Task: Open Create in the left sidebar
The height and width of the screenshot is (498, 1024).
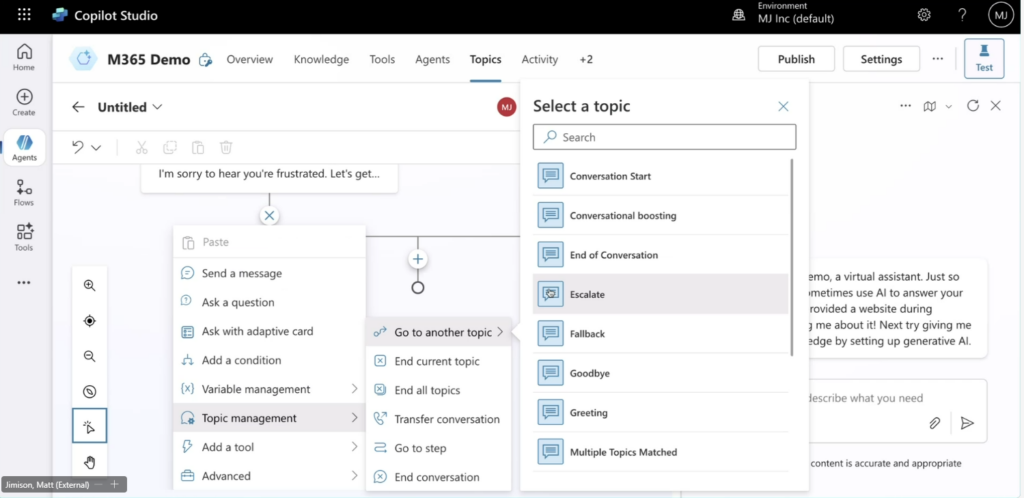Action: pyautogui.click(x=24, y=102)
